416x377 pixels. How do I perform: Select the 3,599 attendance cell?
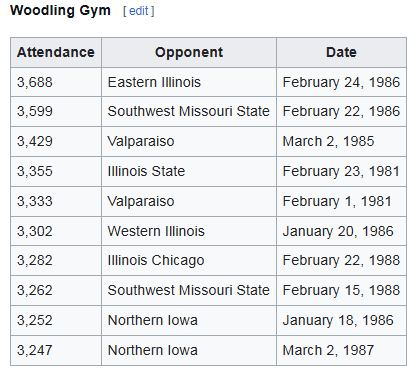click(x=56, y=112)
